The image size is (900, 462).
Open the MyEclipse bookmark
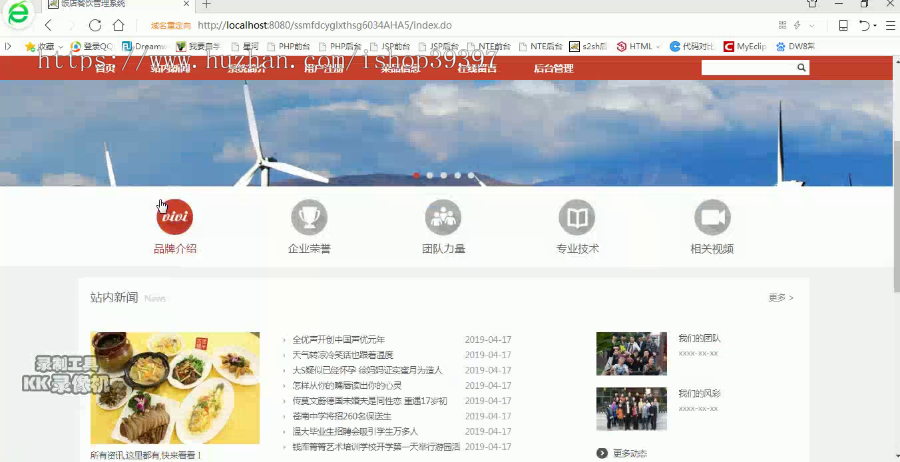(x=745, y=46)
